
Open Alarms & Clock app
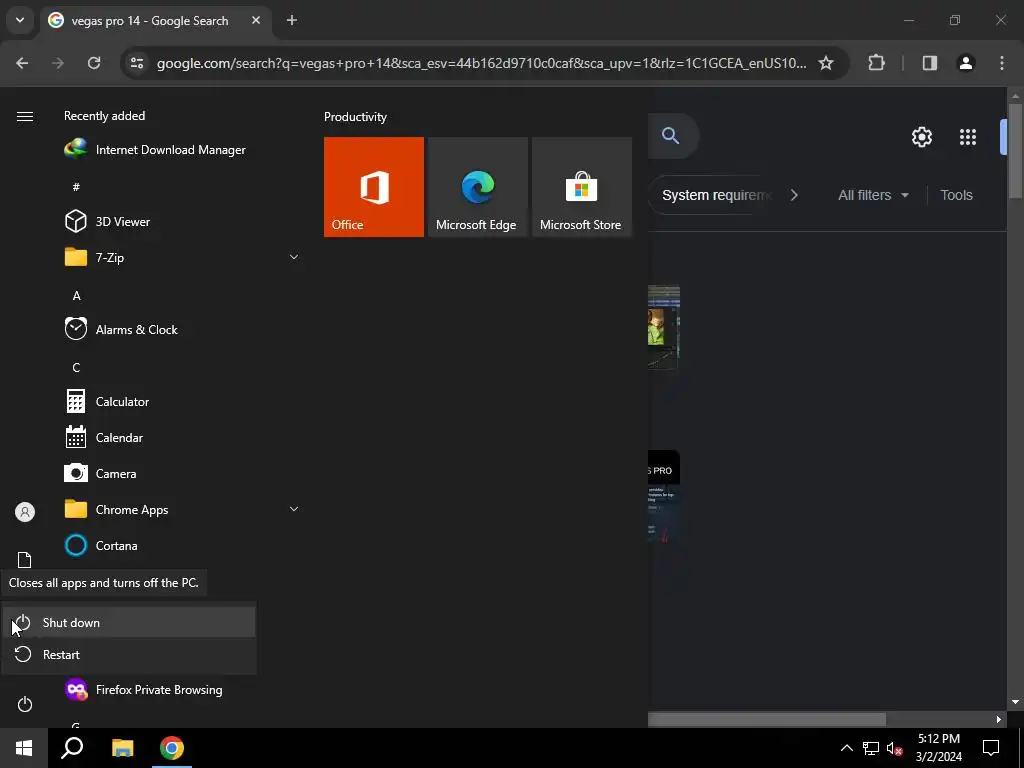pos(121,330)
